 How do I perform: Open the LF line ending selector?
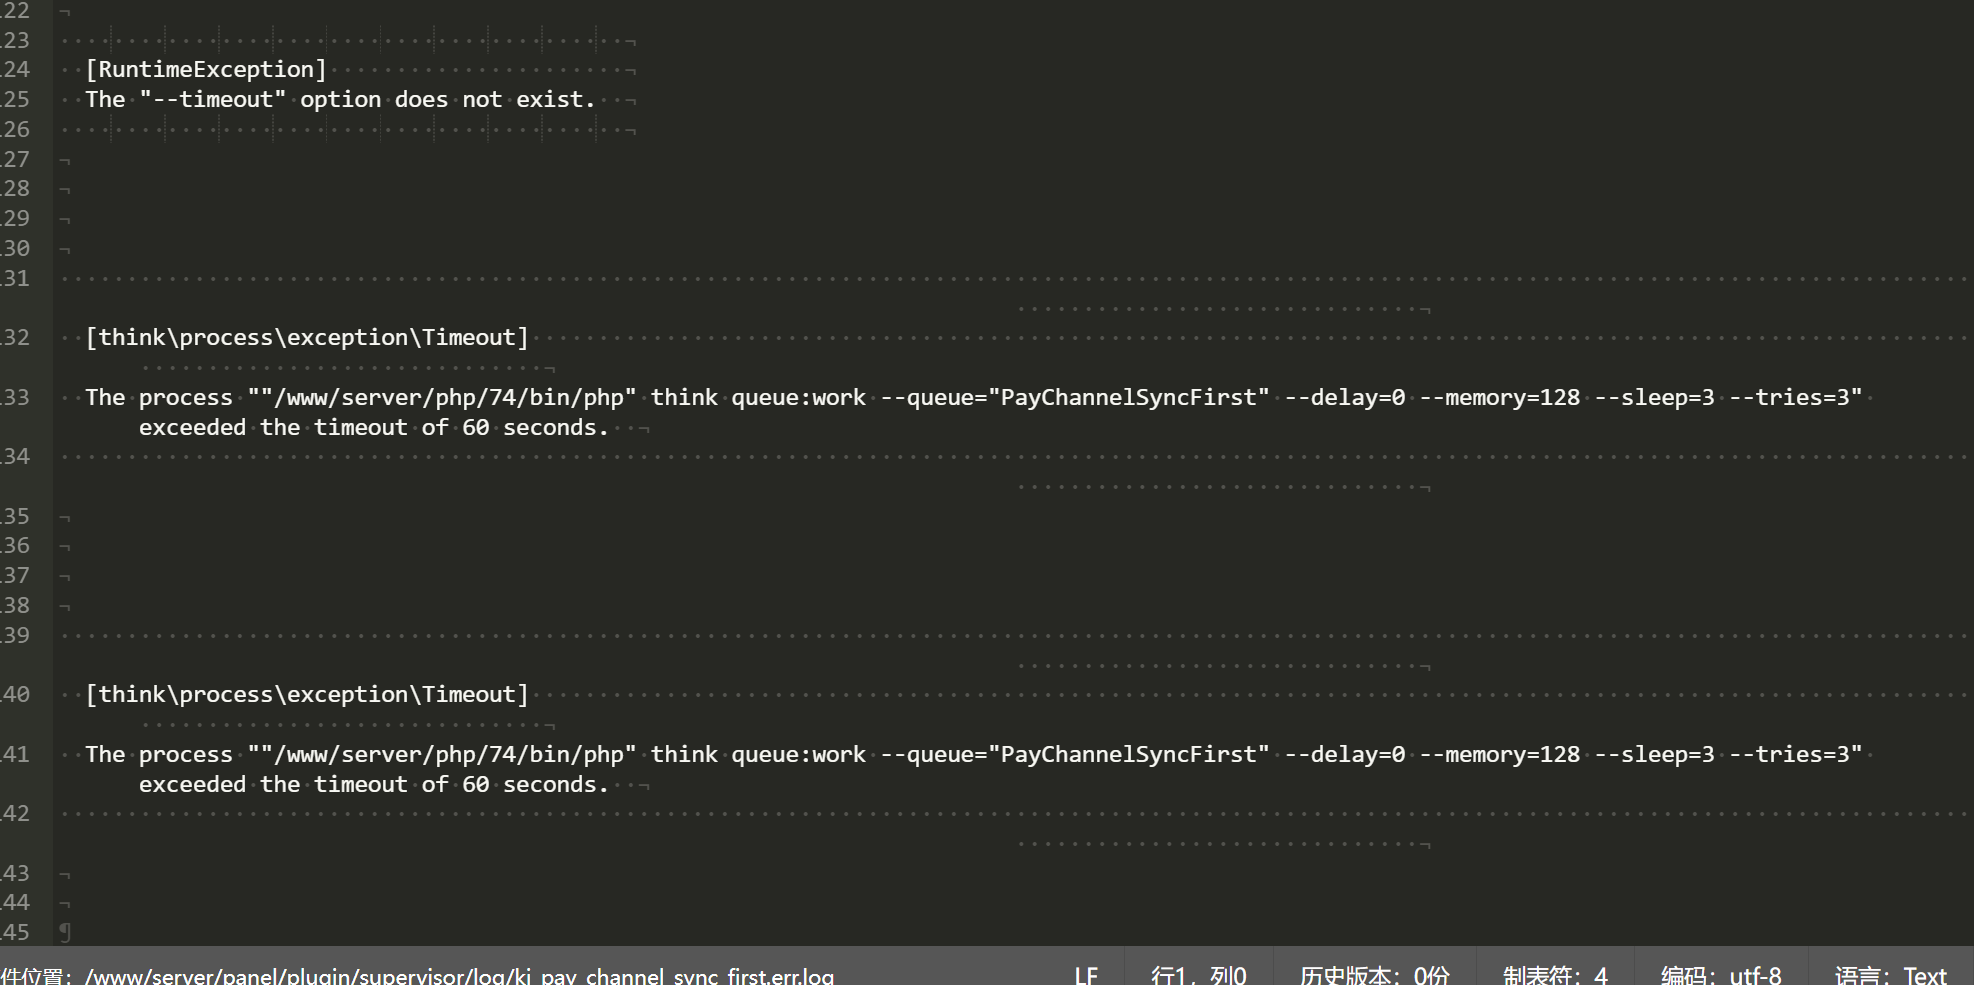1086,975
